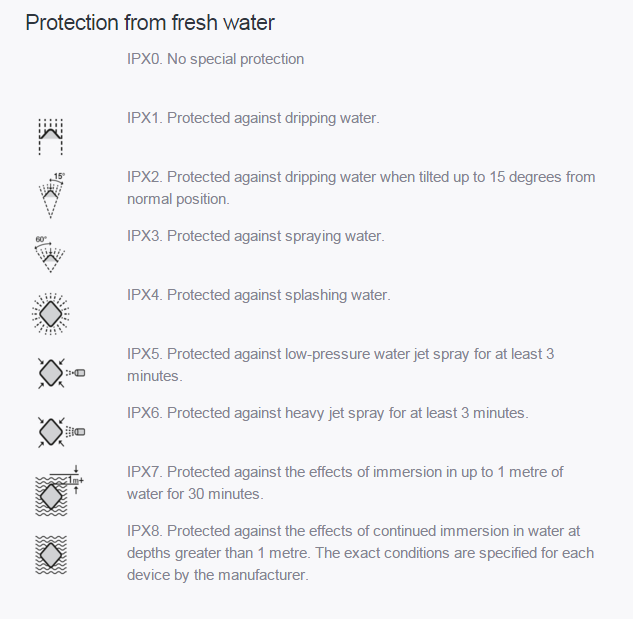Click the IPX6 heavy jet spray description
The image size is (633, 619).
tap(328, 413)
